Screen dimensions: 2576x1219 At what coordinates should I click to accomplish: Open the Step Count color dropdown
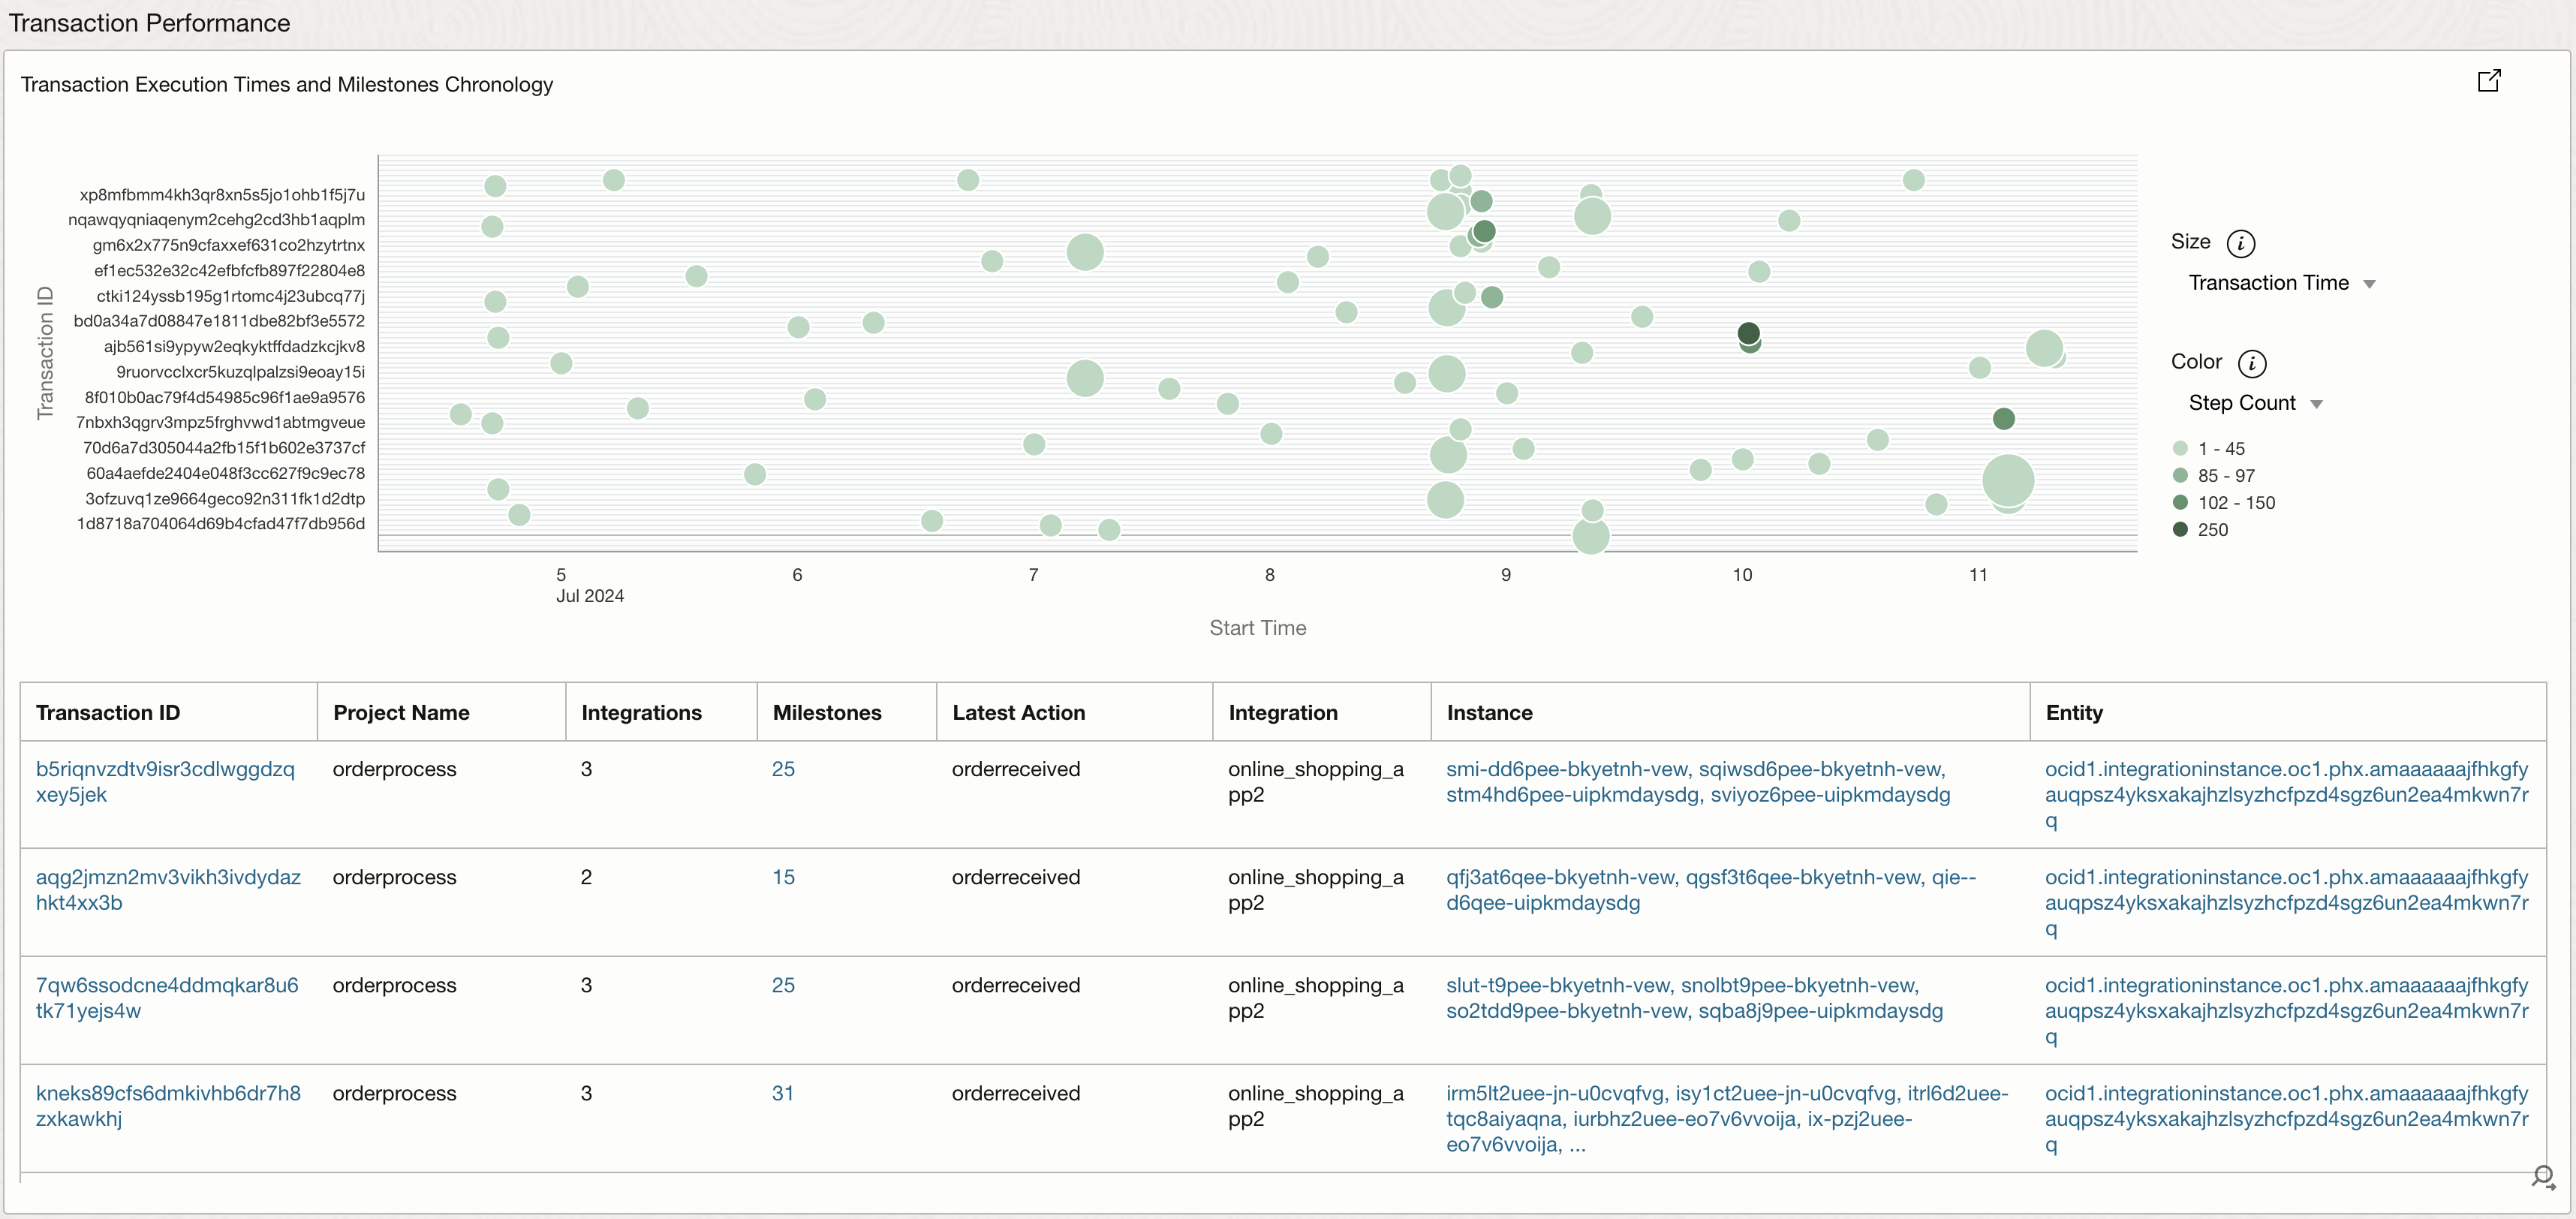coord(2255,403)
